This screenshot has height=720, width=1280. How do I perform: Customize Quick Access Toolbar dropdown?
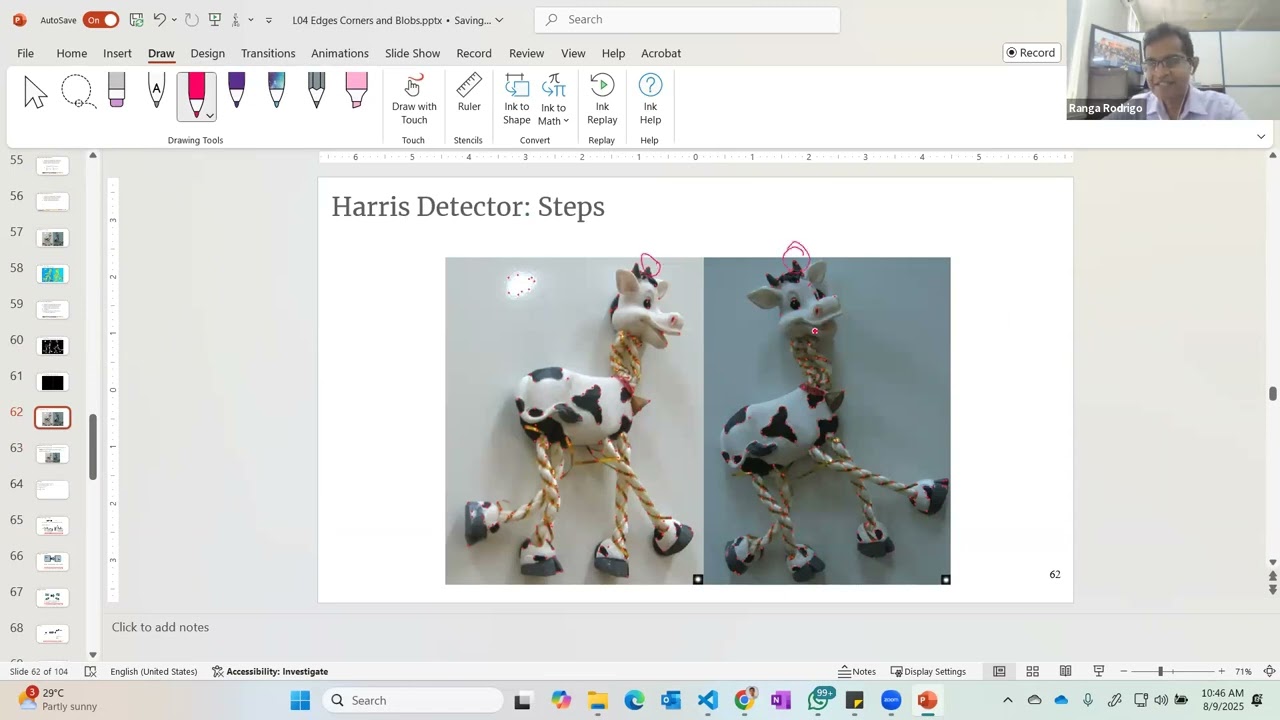click(x=268, y=20)
